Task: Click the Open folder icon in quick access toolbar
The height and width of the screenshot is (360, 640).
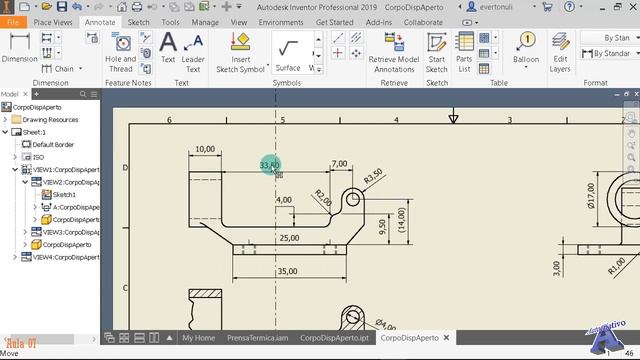Action: coord(46,7)
